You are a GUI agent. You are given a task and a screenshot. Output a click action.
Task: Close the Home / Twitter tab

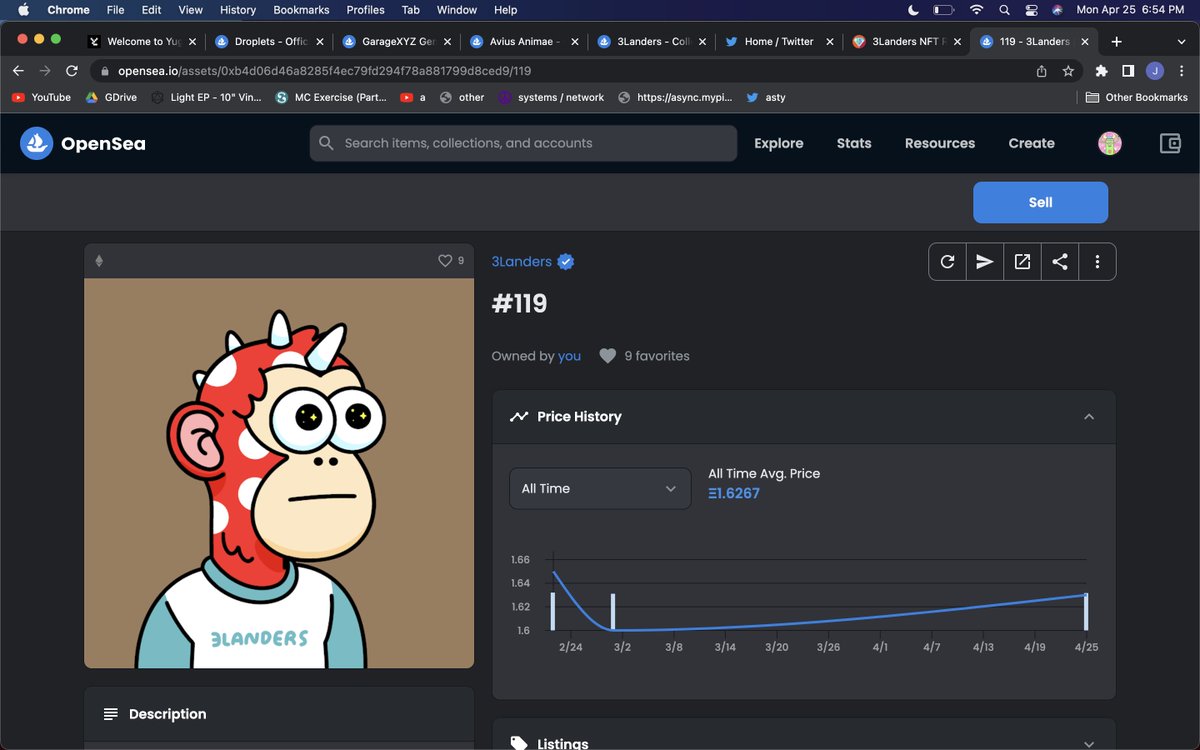[829, 41]
